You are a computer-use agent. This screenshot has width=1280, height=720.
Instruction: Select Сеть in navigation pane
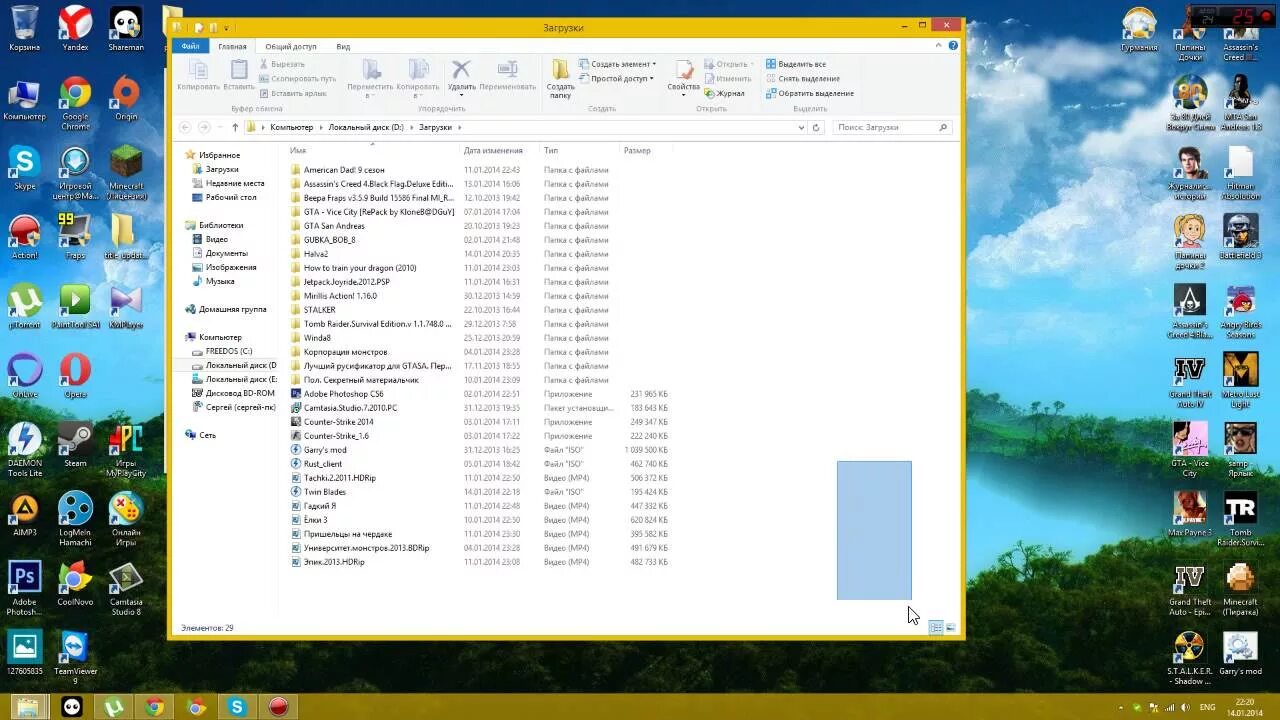click(x=207, y=435)
